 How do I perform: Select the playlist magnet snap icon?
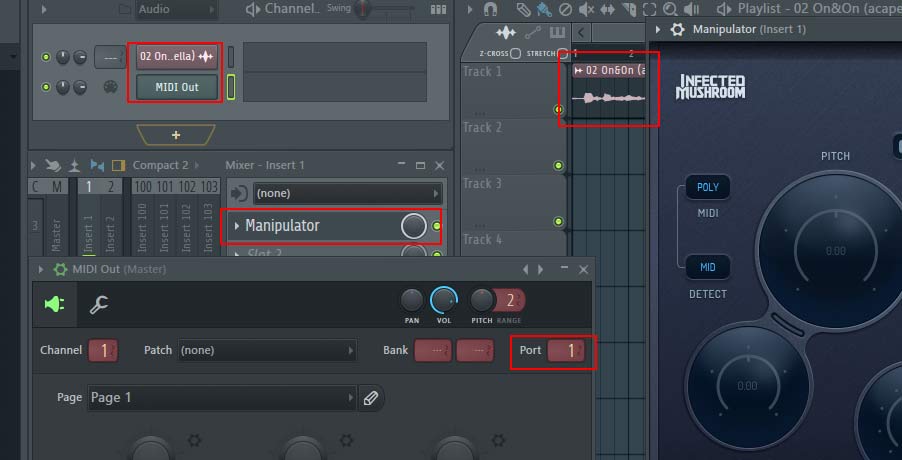click(490, 9)
